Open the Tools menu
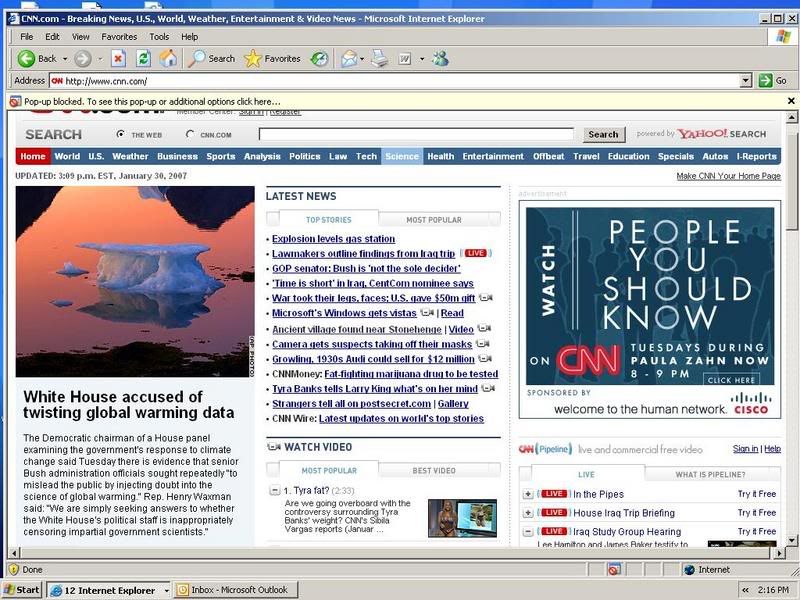The height and width of the screenshot is (600, 800). pyautogui.click(x=159, y=37)
